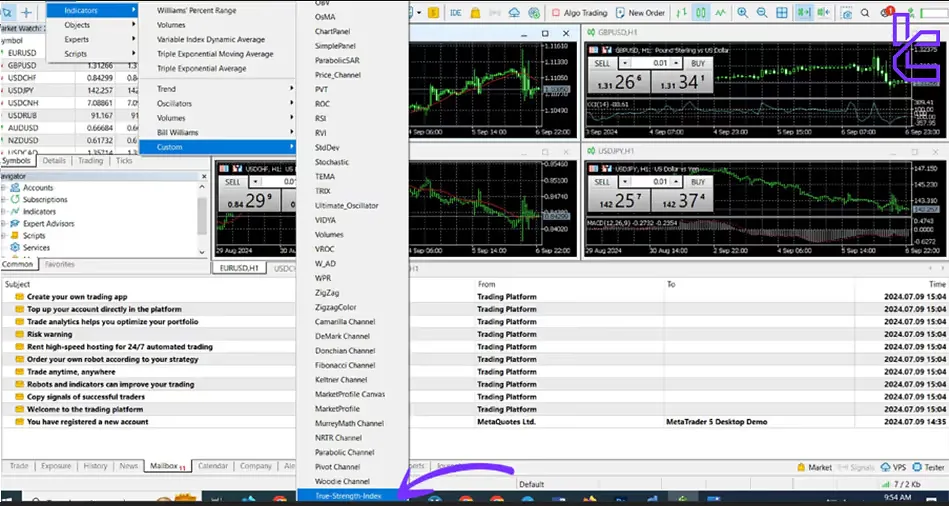949x506 pixels.
Task: Select Keltner Channel in the custom list
Action: (x=341, y=380)
